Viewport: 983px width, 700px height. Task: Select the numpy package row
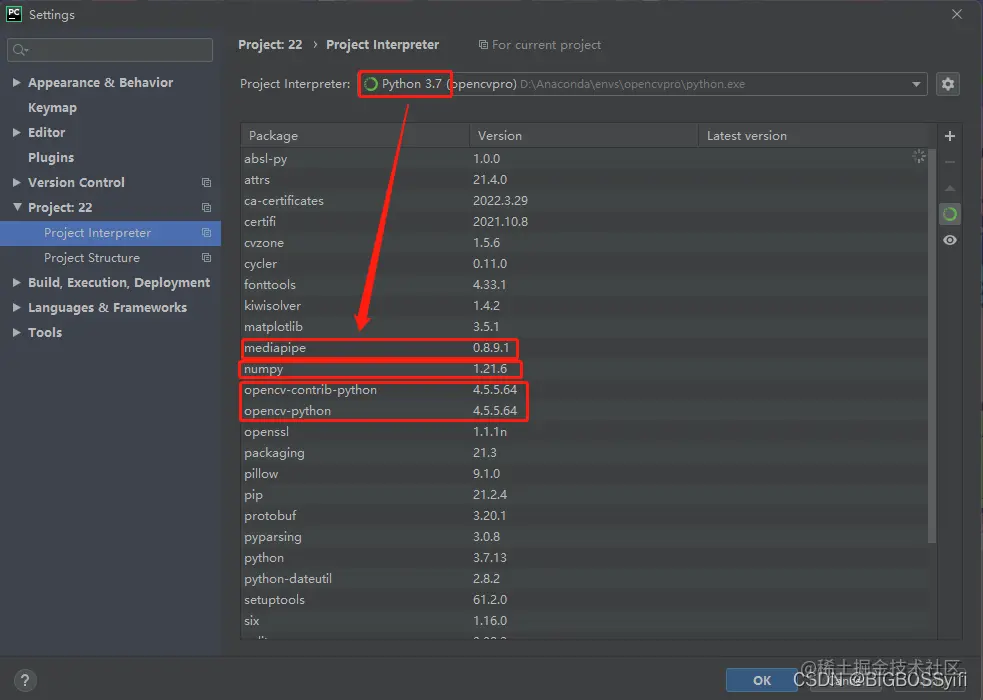click(x=584, y=369)
